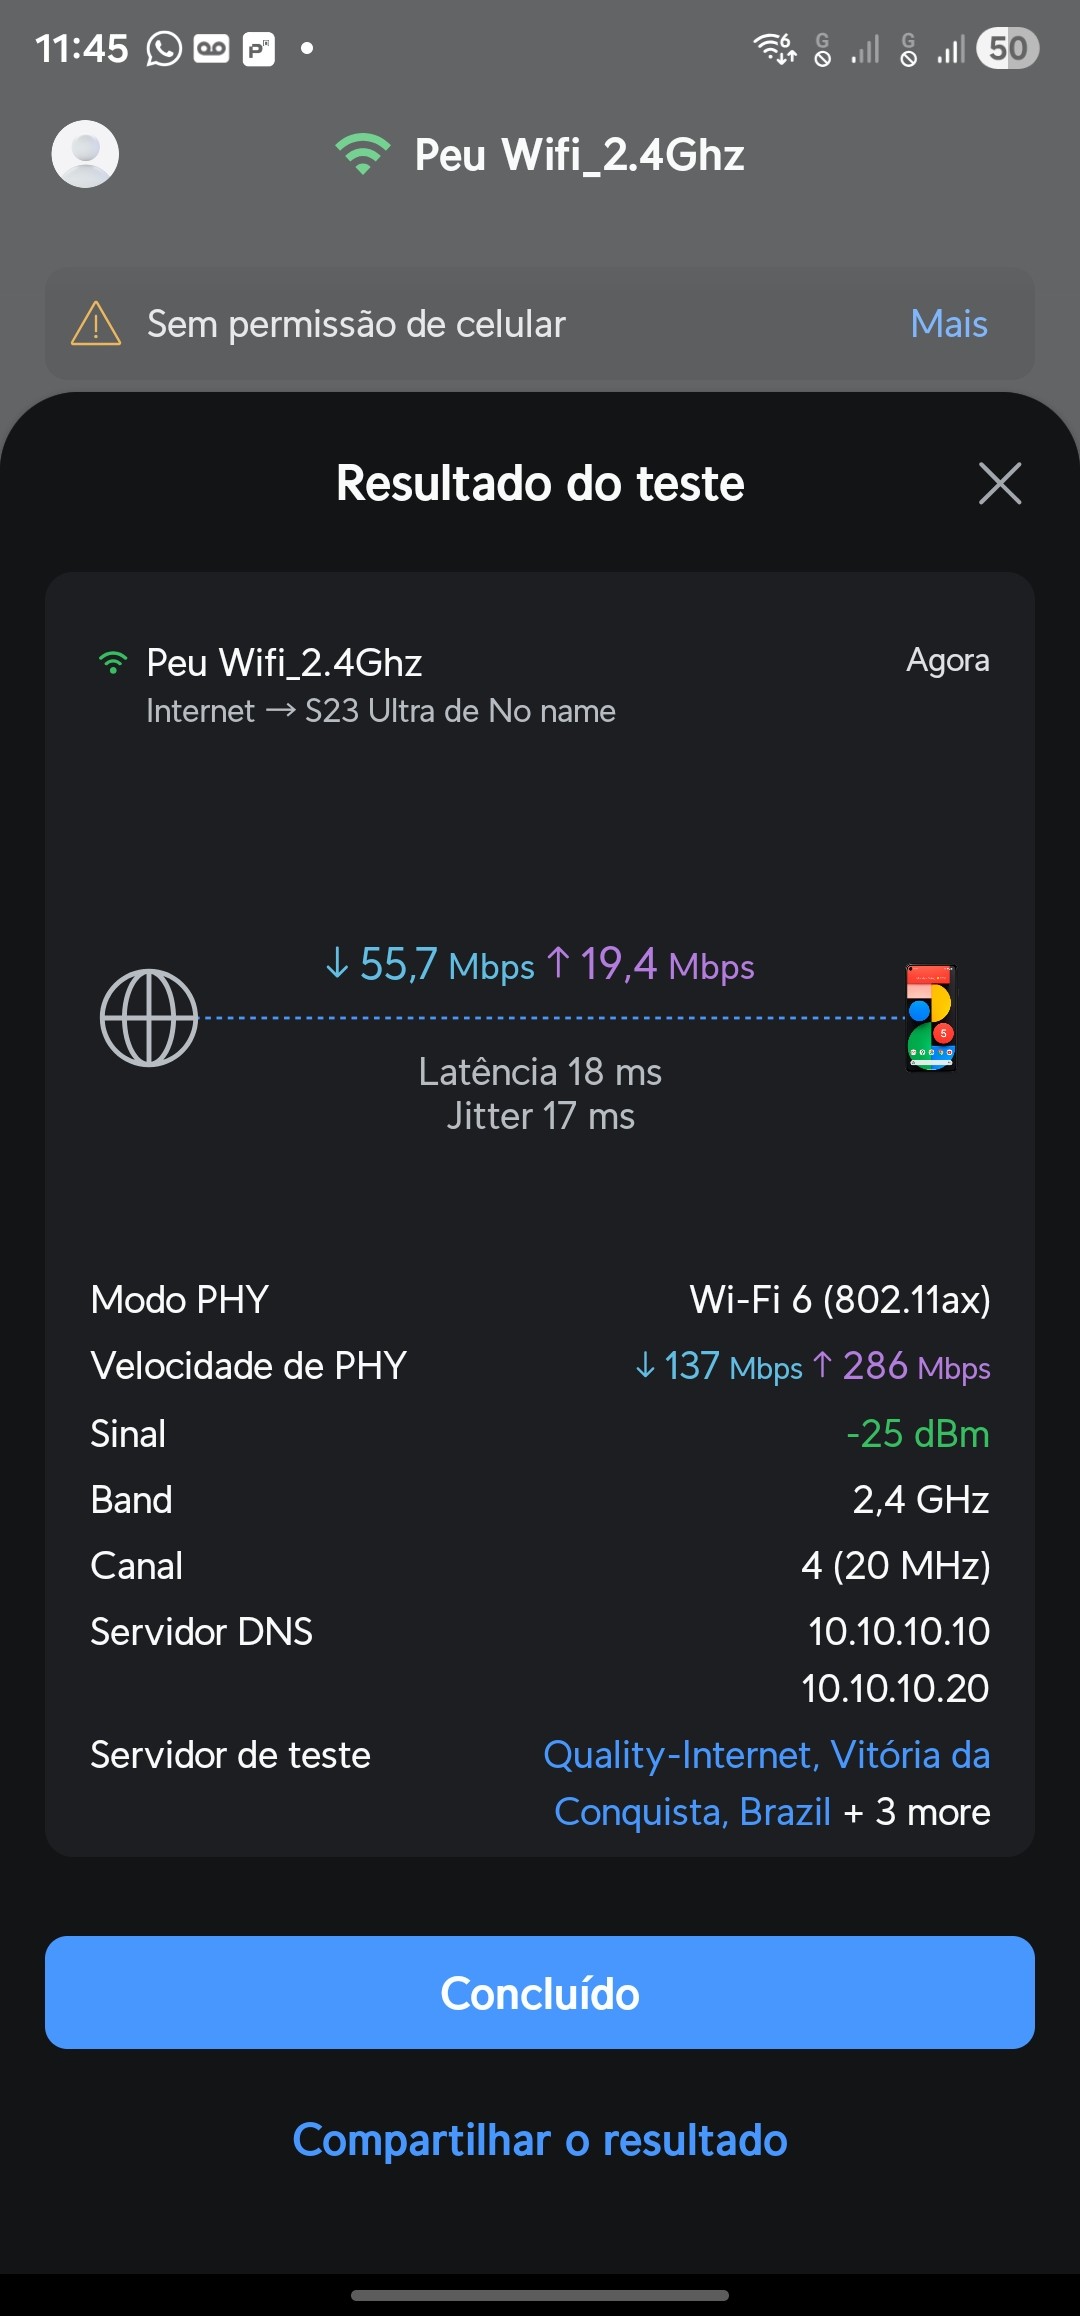The width and height of the screenshot is (1080, 2316).
Task: Tap the small Wi-Fi icon in result card
Action: click(113, 662)
